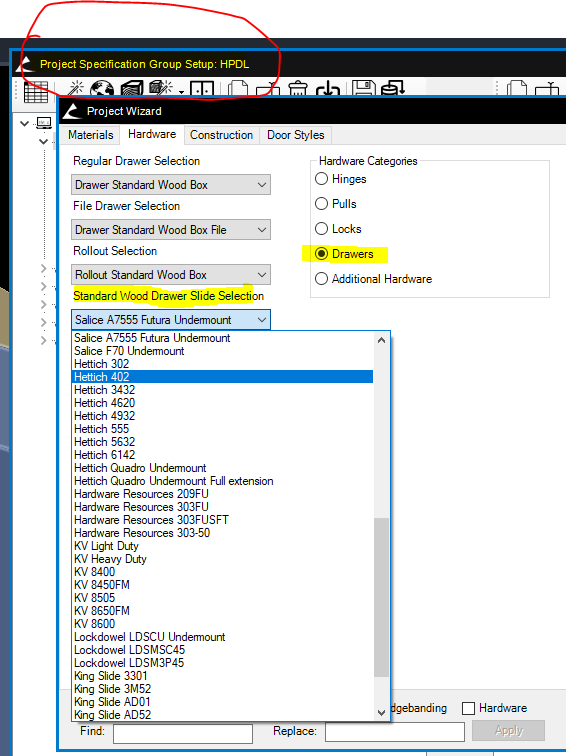Select the Locks radio button
Screen dimensions: 566x756
(321, 229)
